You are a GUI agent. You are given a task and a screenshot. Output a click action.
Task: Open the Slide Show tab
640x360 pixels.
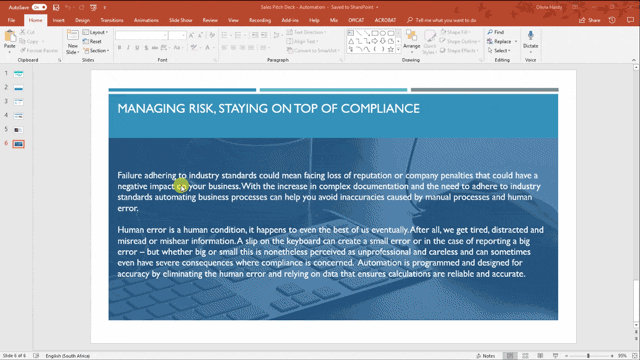click(180, 20)
